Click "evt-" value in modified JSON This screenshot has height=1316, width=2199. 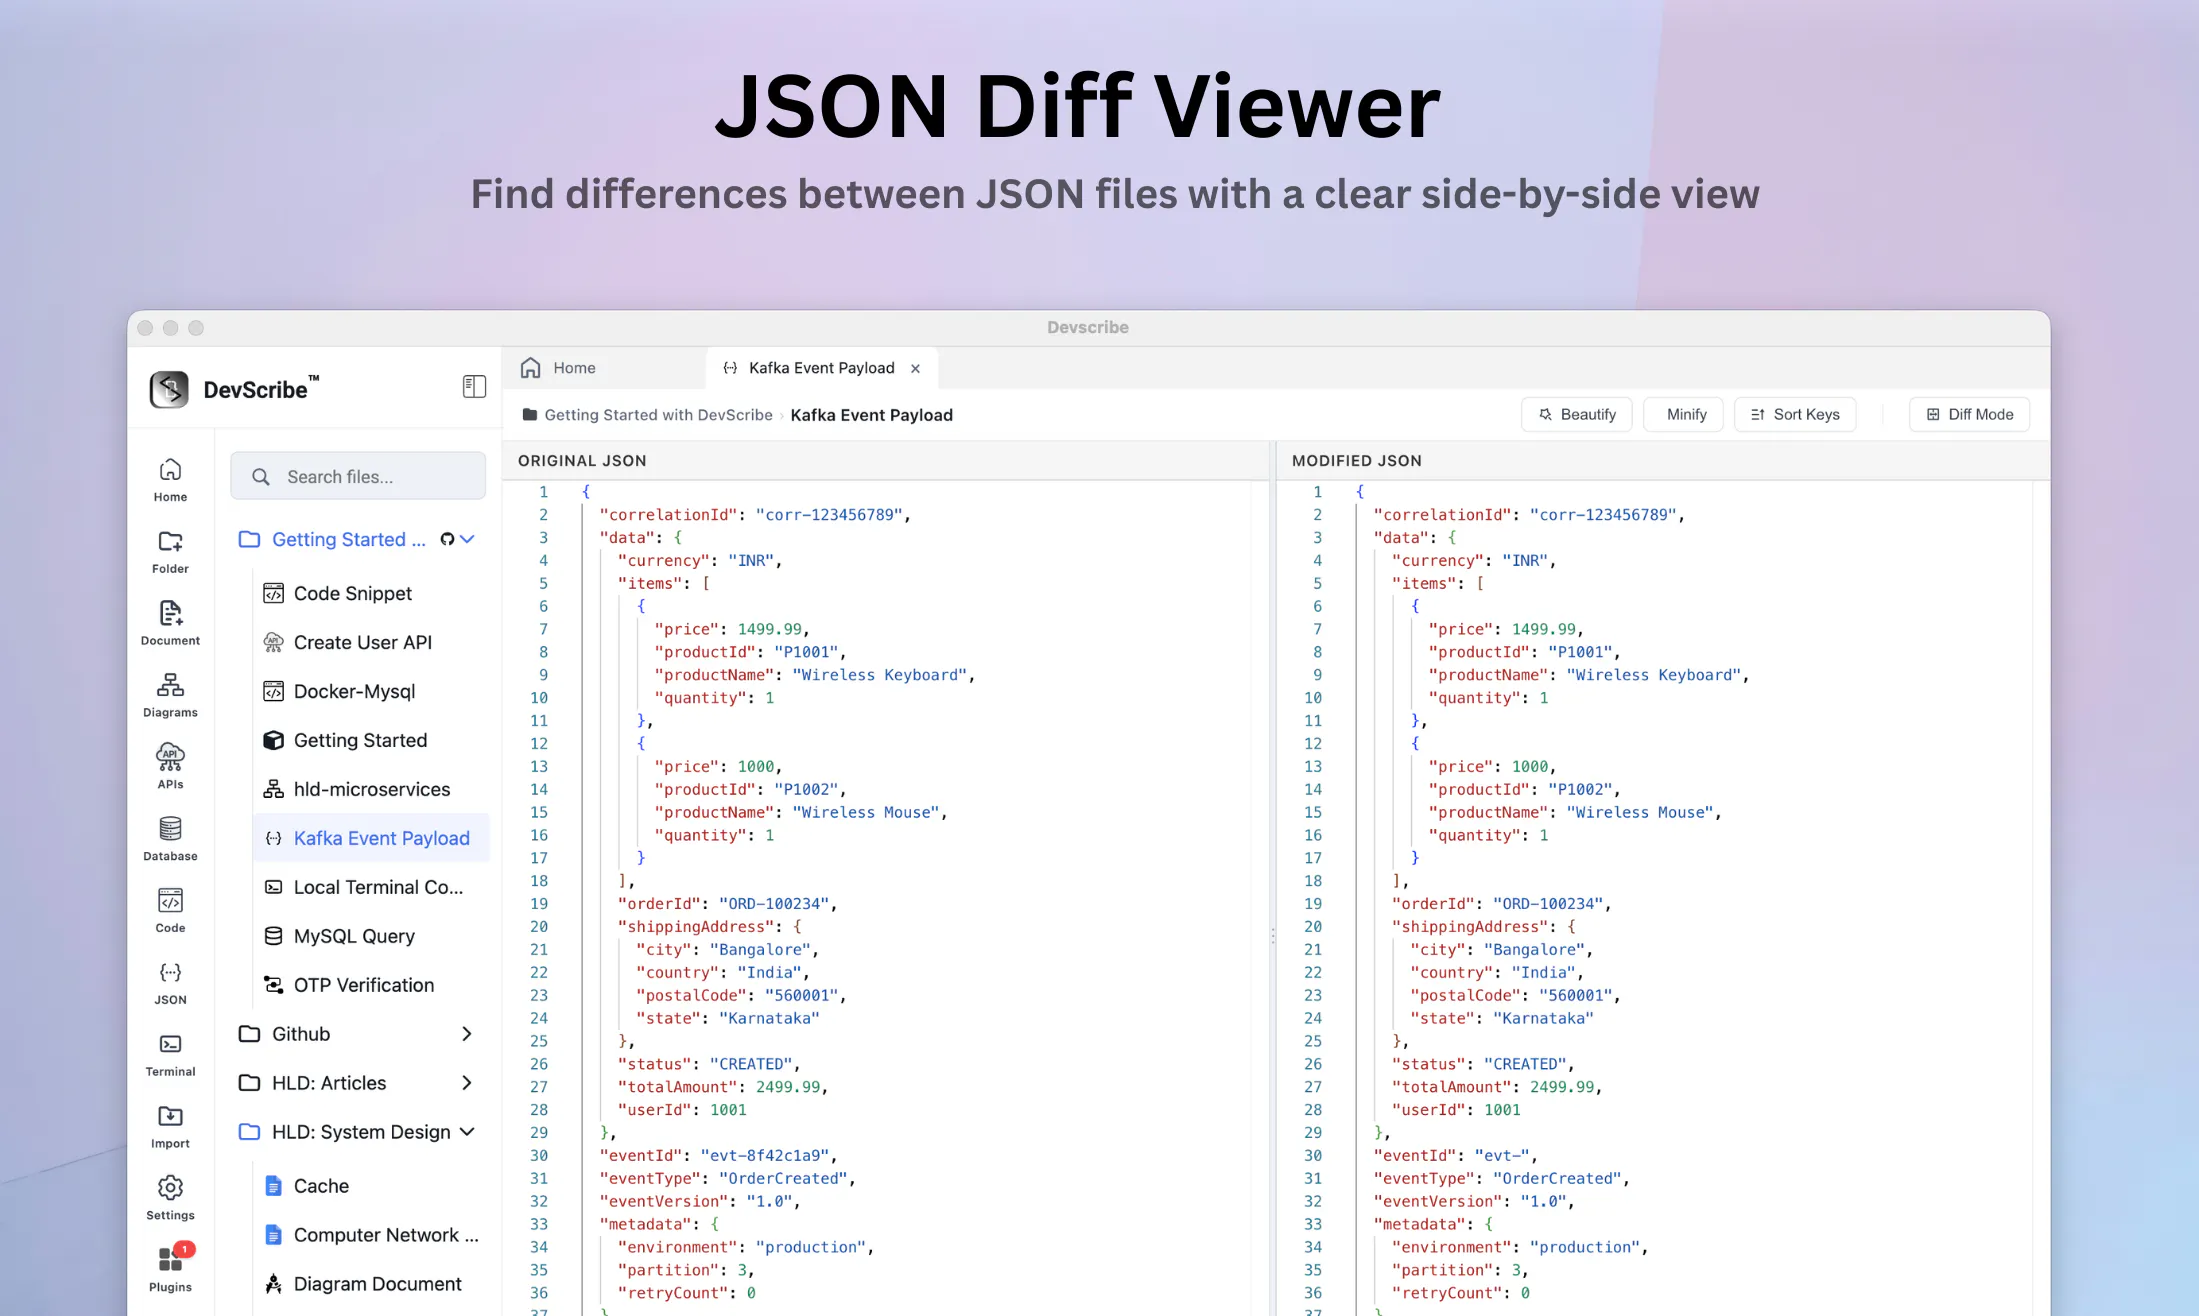(1501, 1156)
